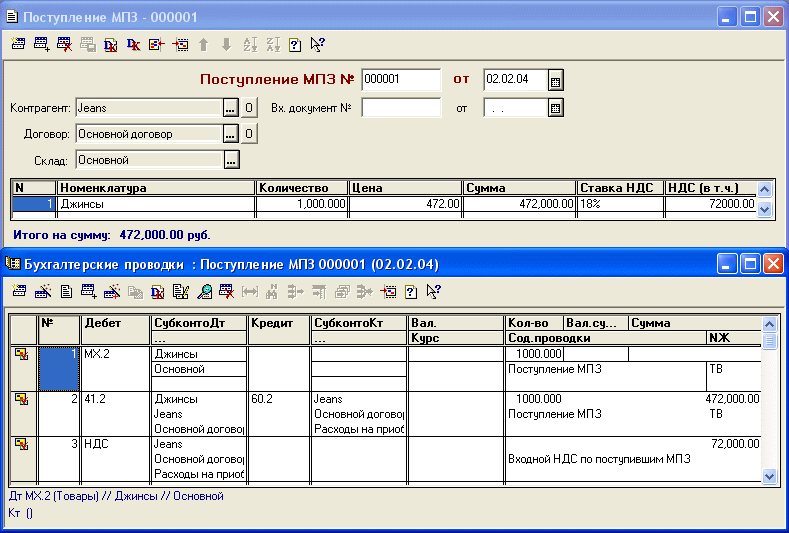Click the search magnifier icon in postings toolbar
789x533 pixels.
pos(204,291)
